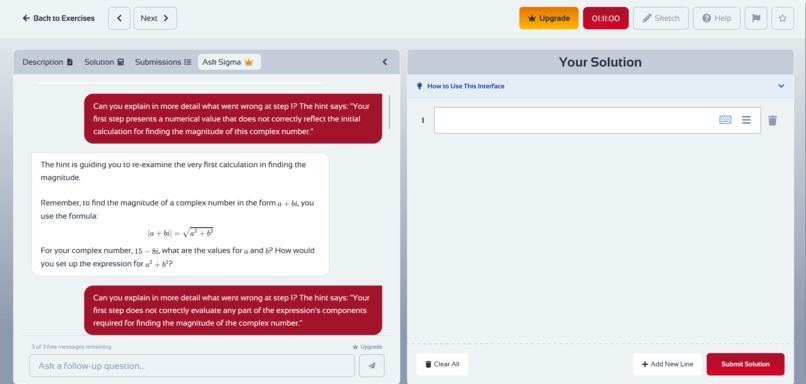Click the magnitude formula |a+bi| expression
Viewport: 806px width, 384px height.
click(x=180, y=233)
